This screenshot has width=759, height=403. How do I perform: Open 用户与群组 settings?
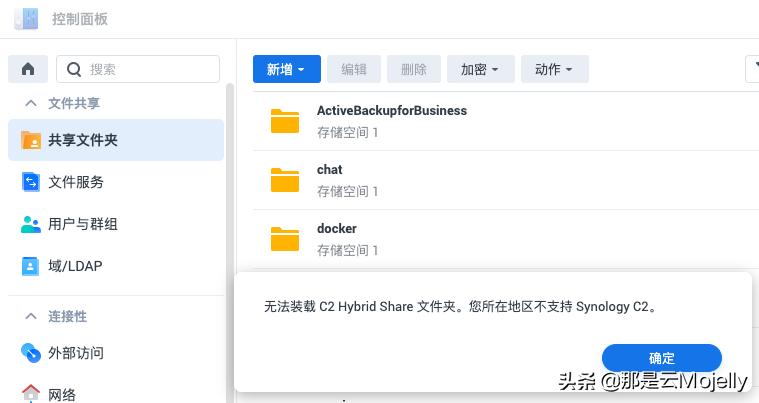116,224
